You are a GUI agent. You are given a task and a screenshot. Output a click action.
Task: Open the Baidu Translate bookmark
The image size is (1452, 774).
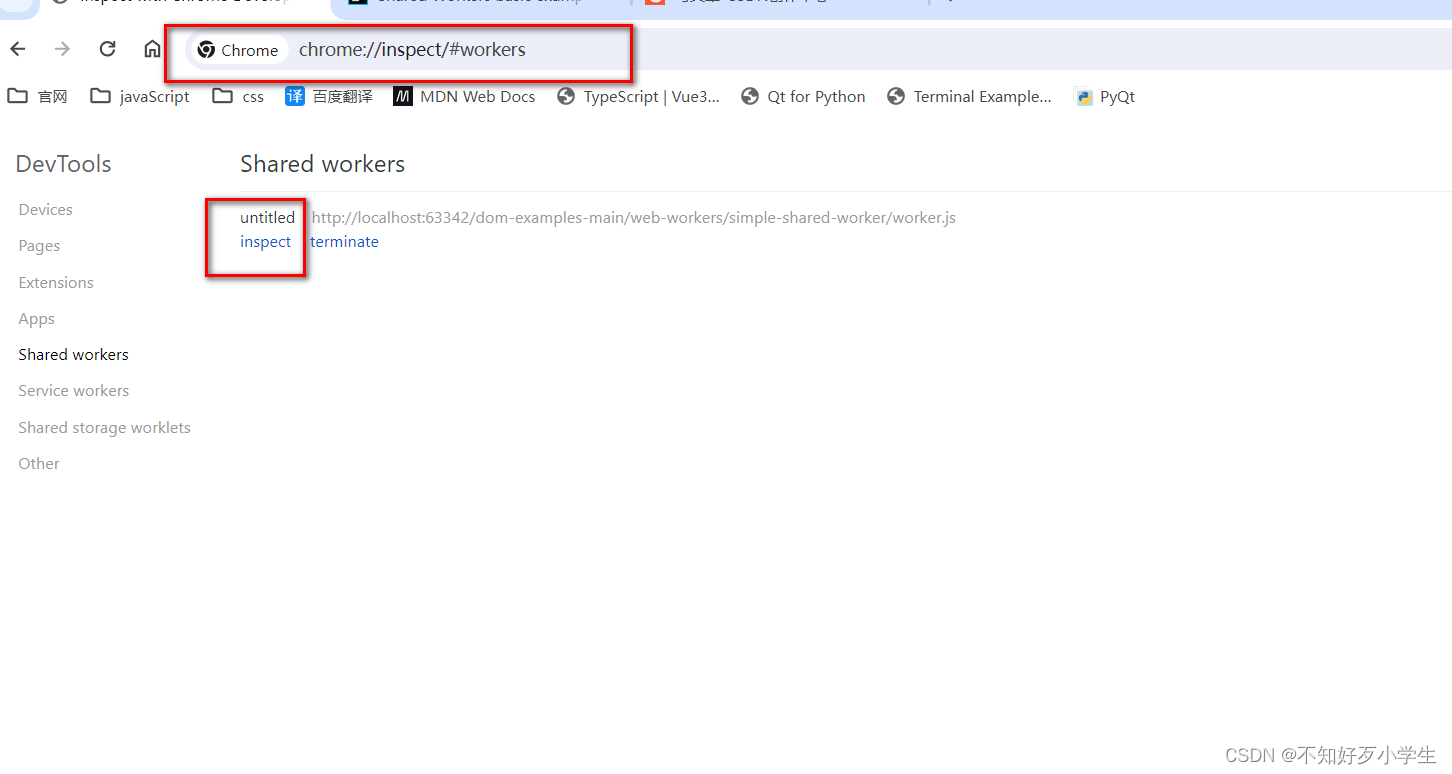(328, 96)
